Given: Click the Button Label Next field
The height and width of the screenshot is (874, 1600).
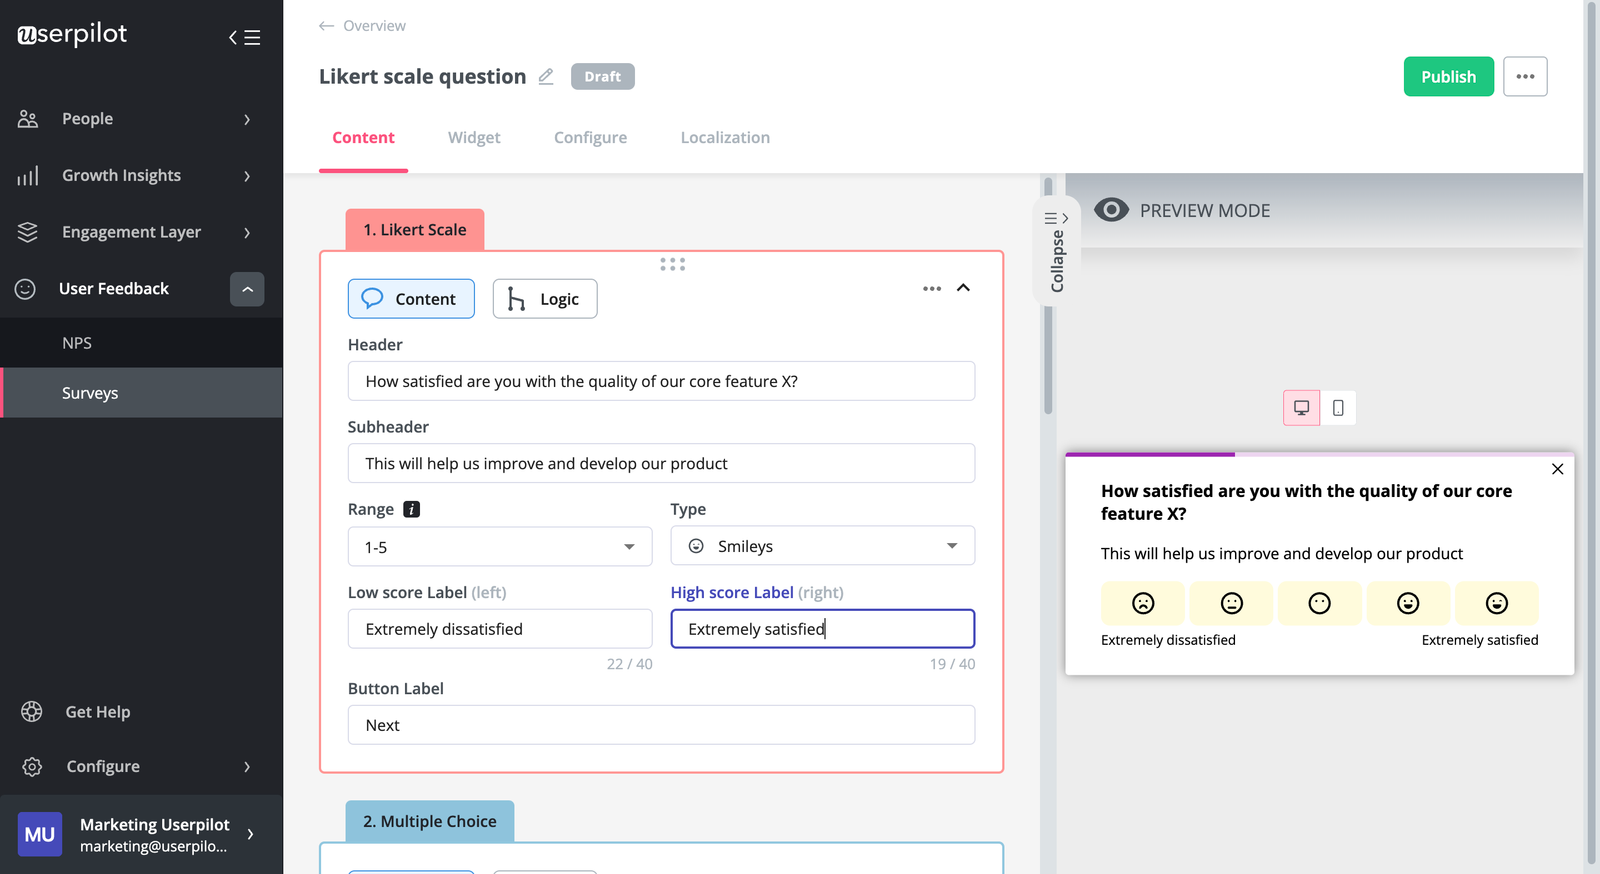Looking at the screenshot, I should (661, 725).
